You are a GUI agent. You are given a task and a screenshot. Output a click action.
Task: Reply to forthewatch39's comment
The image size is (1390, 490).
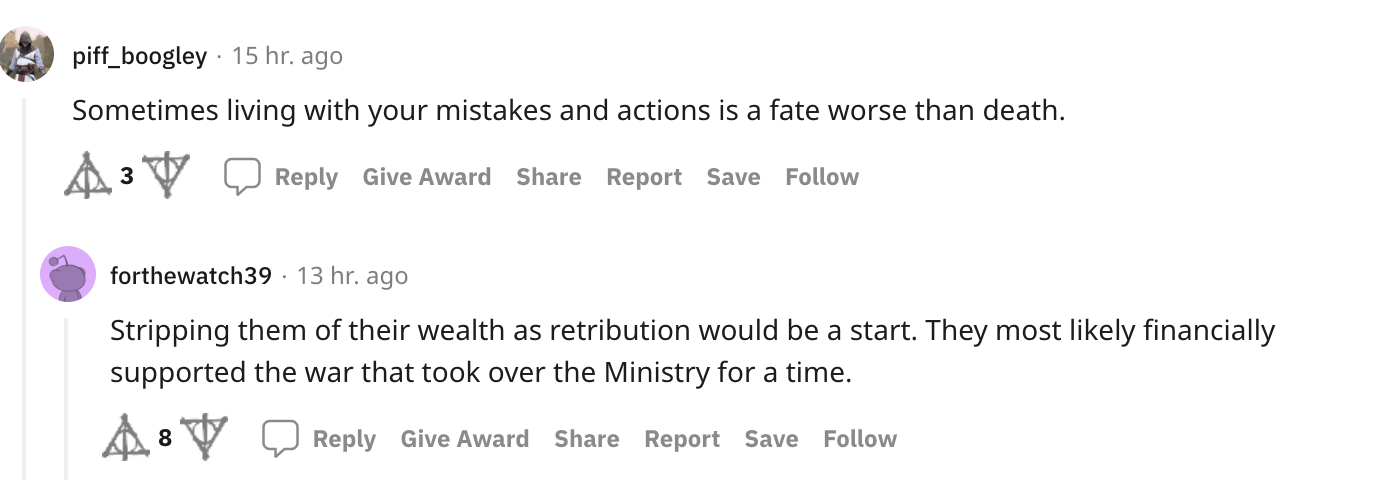(x=344, y=439)
